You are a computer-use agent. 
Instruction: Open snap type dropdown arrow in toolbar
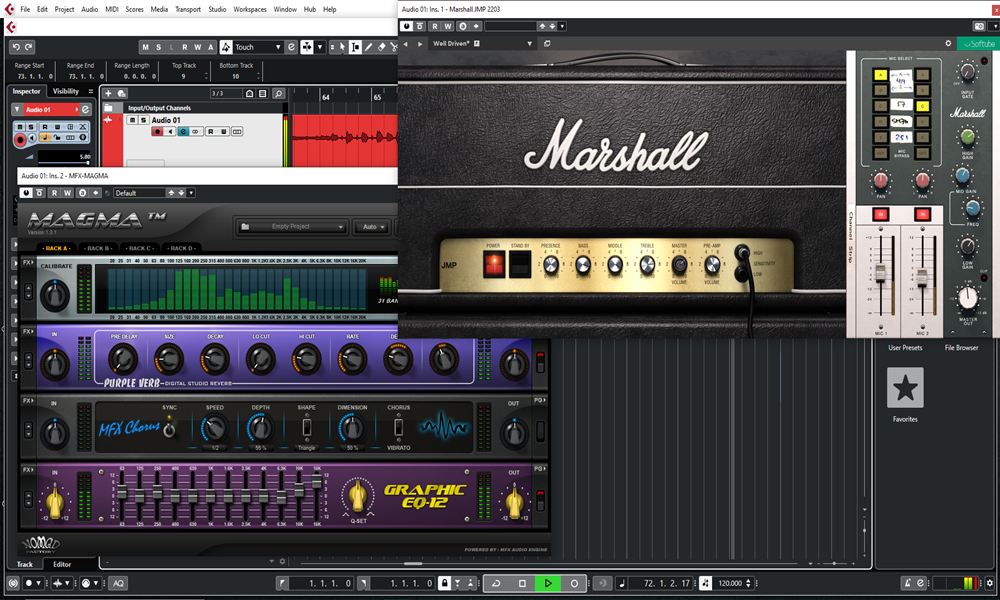pos(320,47)
